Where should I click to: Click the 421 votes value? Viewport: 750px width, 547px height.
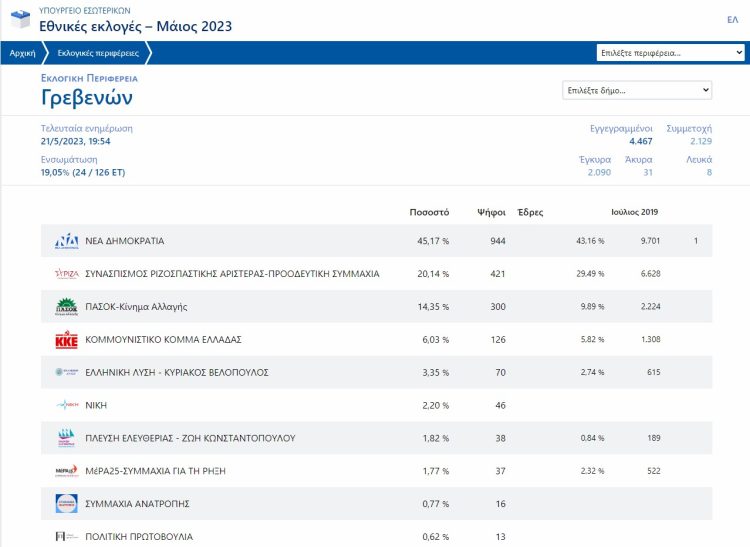point(498,274)
